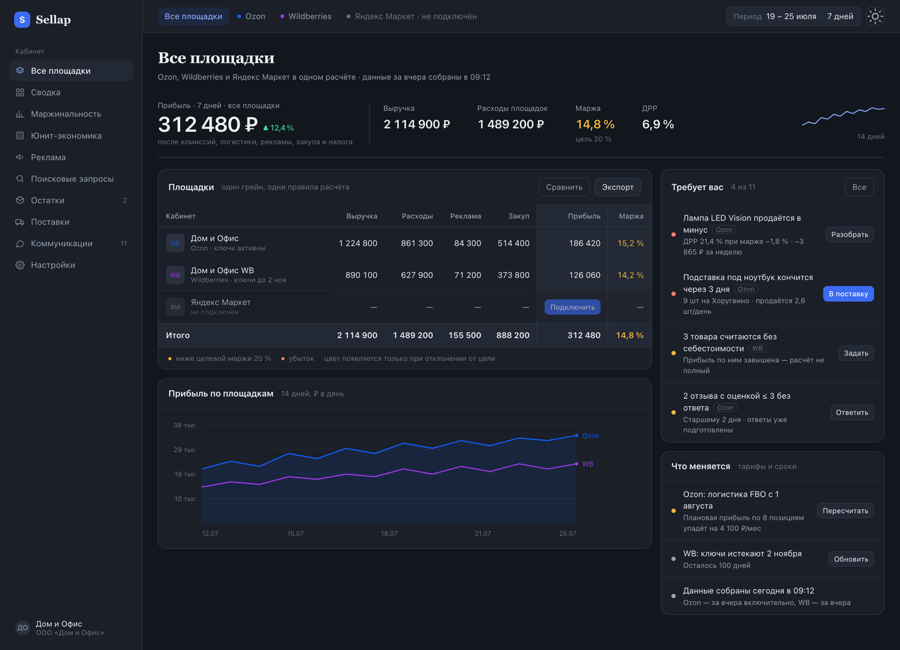Click the chat bubble icon next to Коммуникации
900x650 pixels.
point(20,243)
